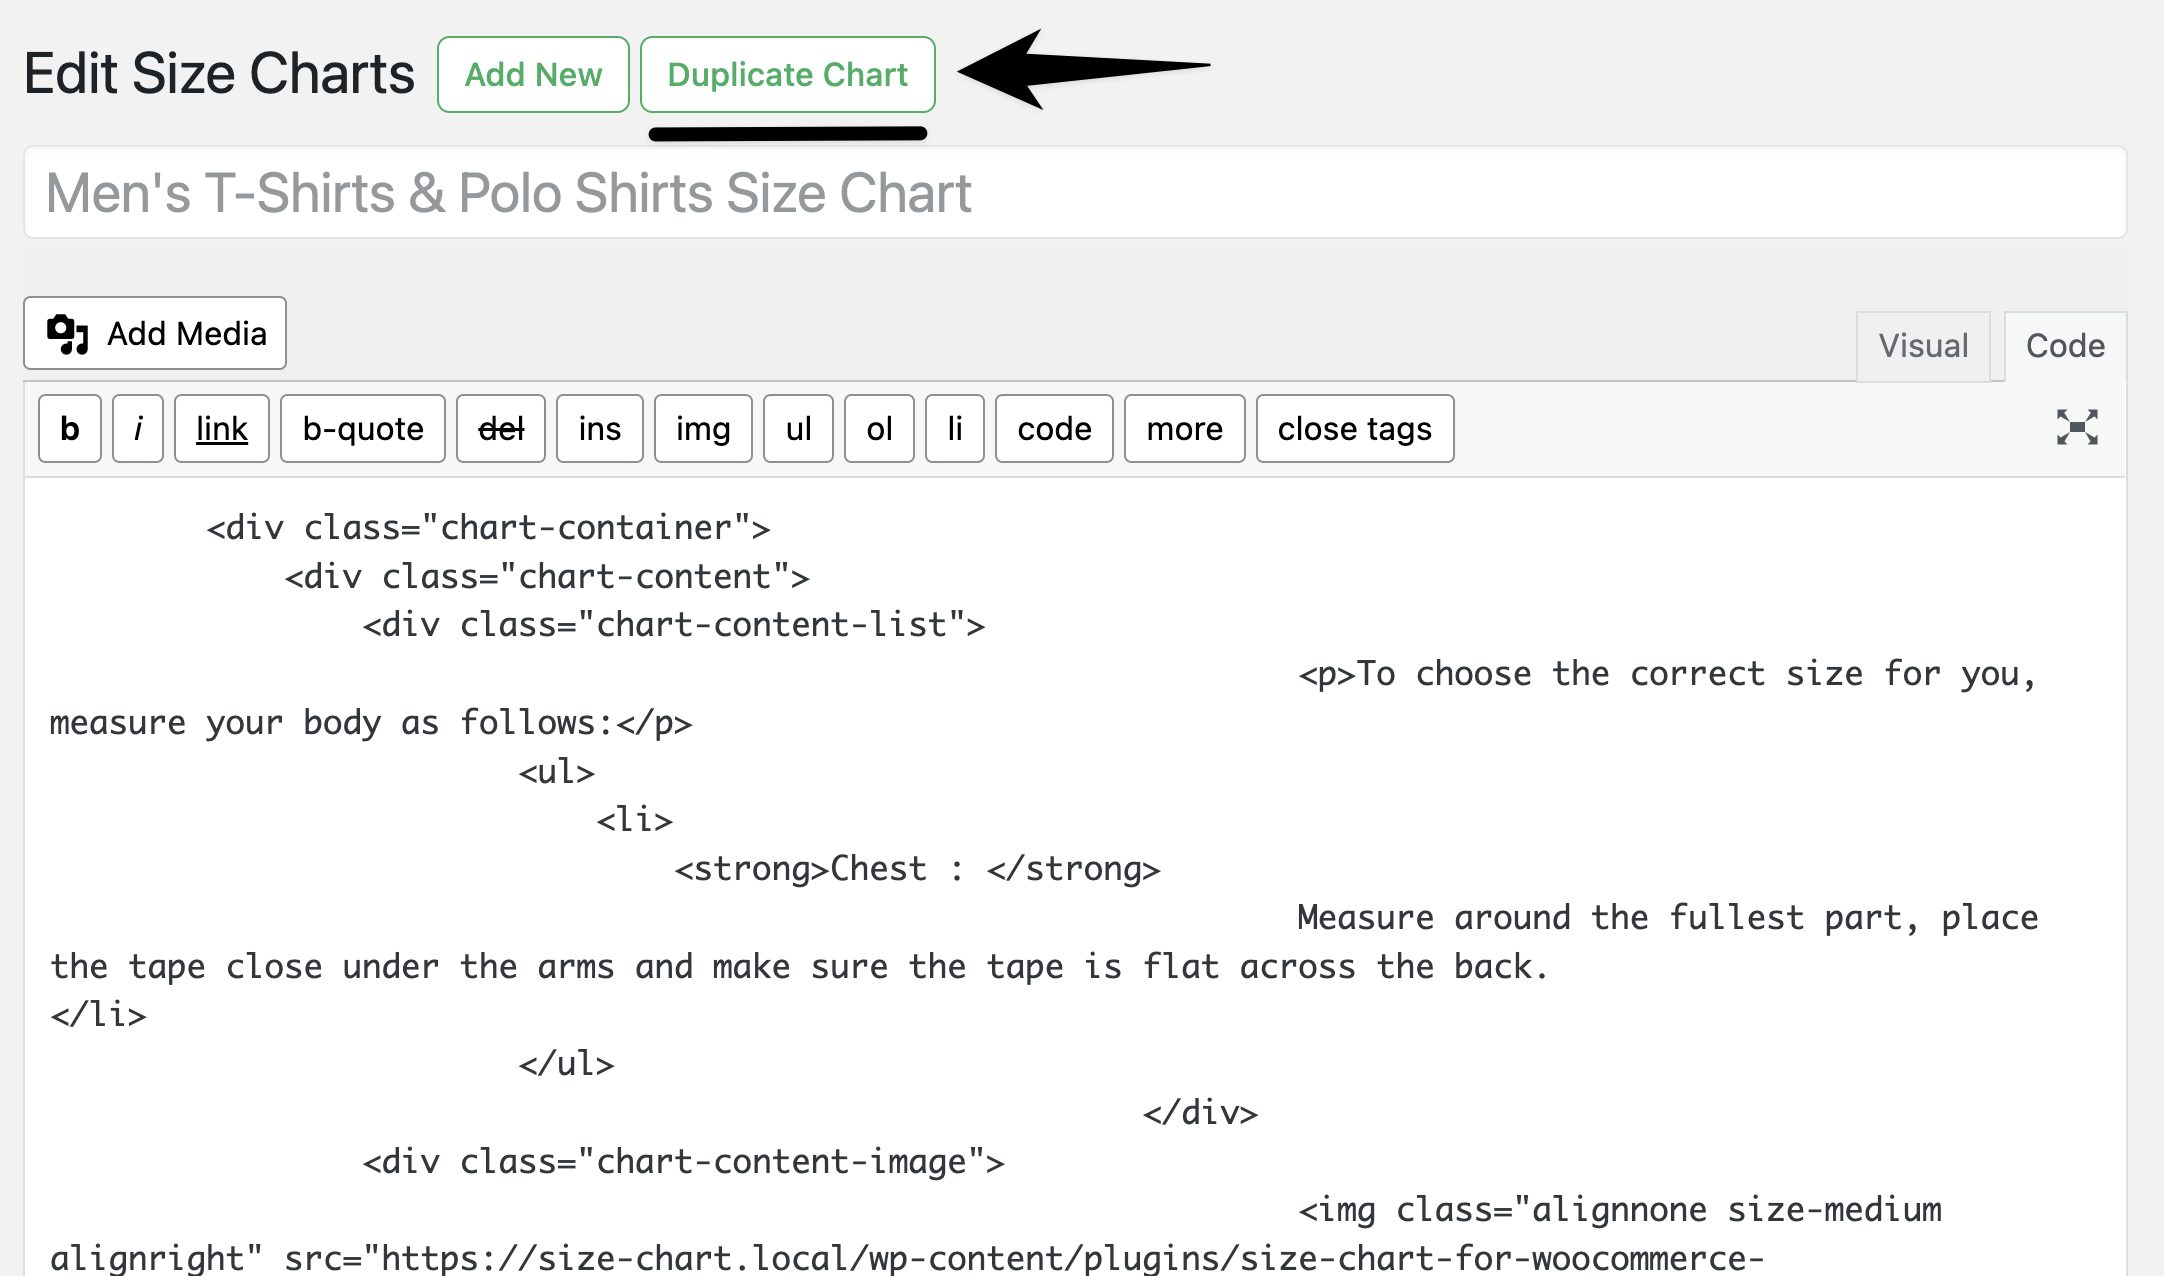This screenshot has height=1276, width=2164.
Task: Click the distraction-free fullscreen editor icon
Action: [x=2076, y=428]
